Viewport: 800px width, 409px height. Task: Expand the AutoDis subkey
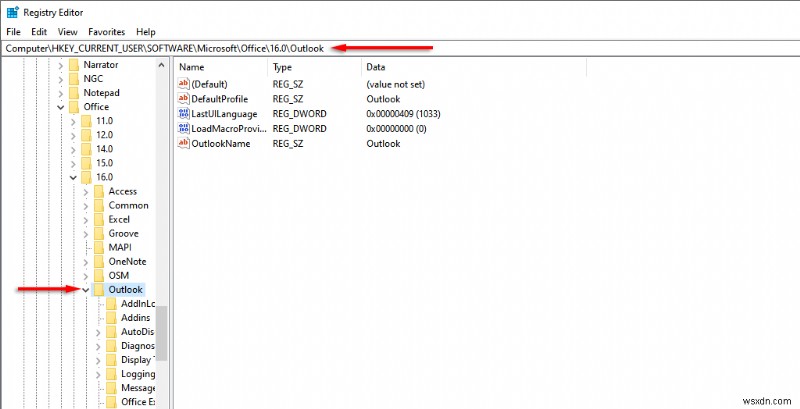[98, 332]
